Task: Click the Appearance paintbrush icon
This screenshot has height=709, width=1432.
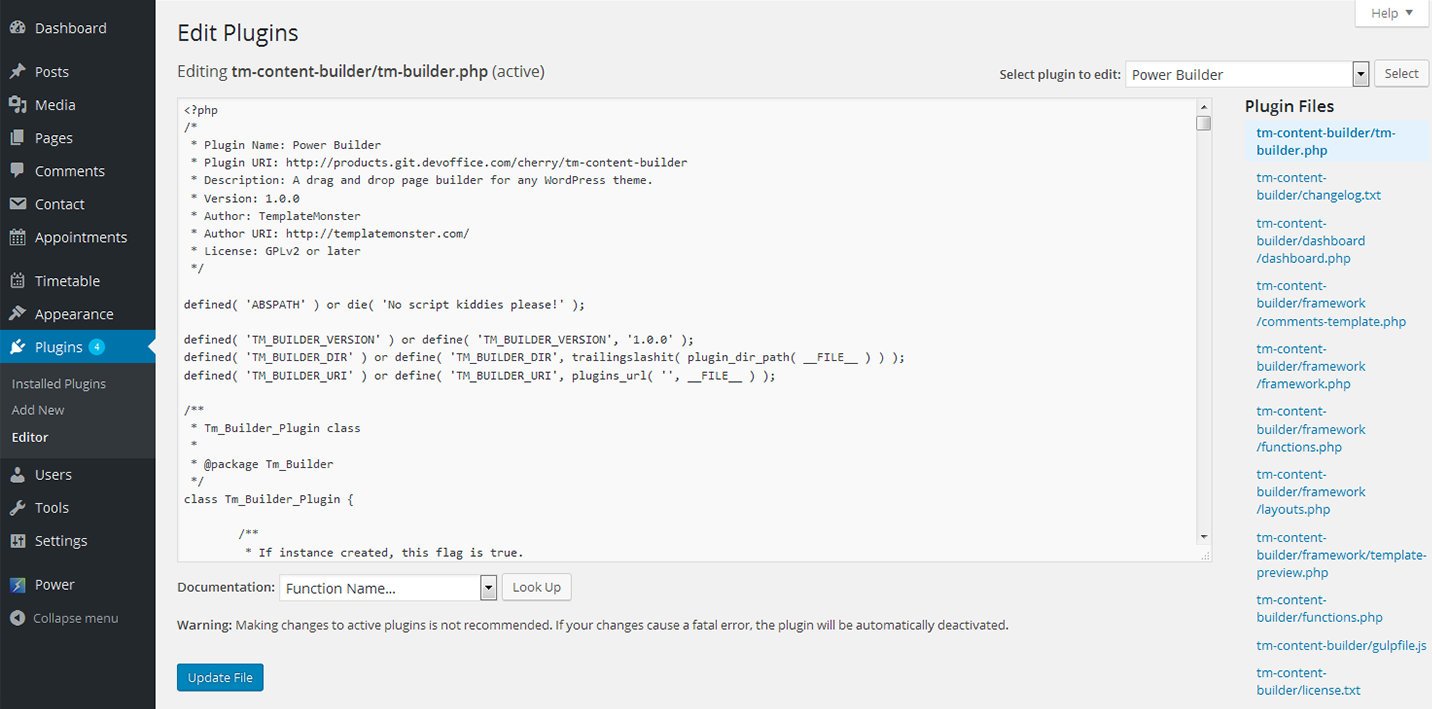Action: [17, 314]
